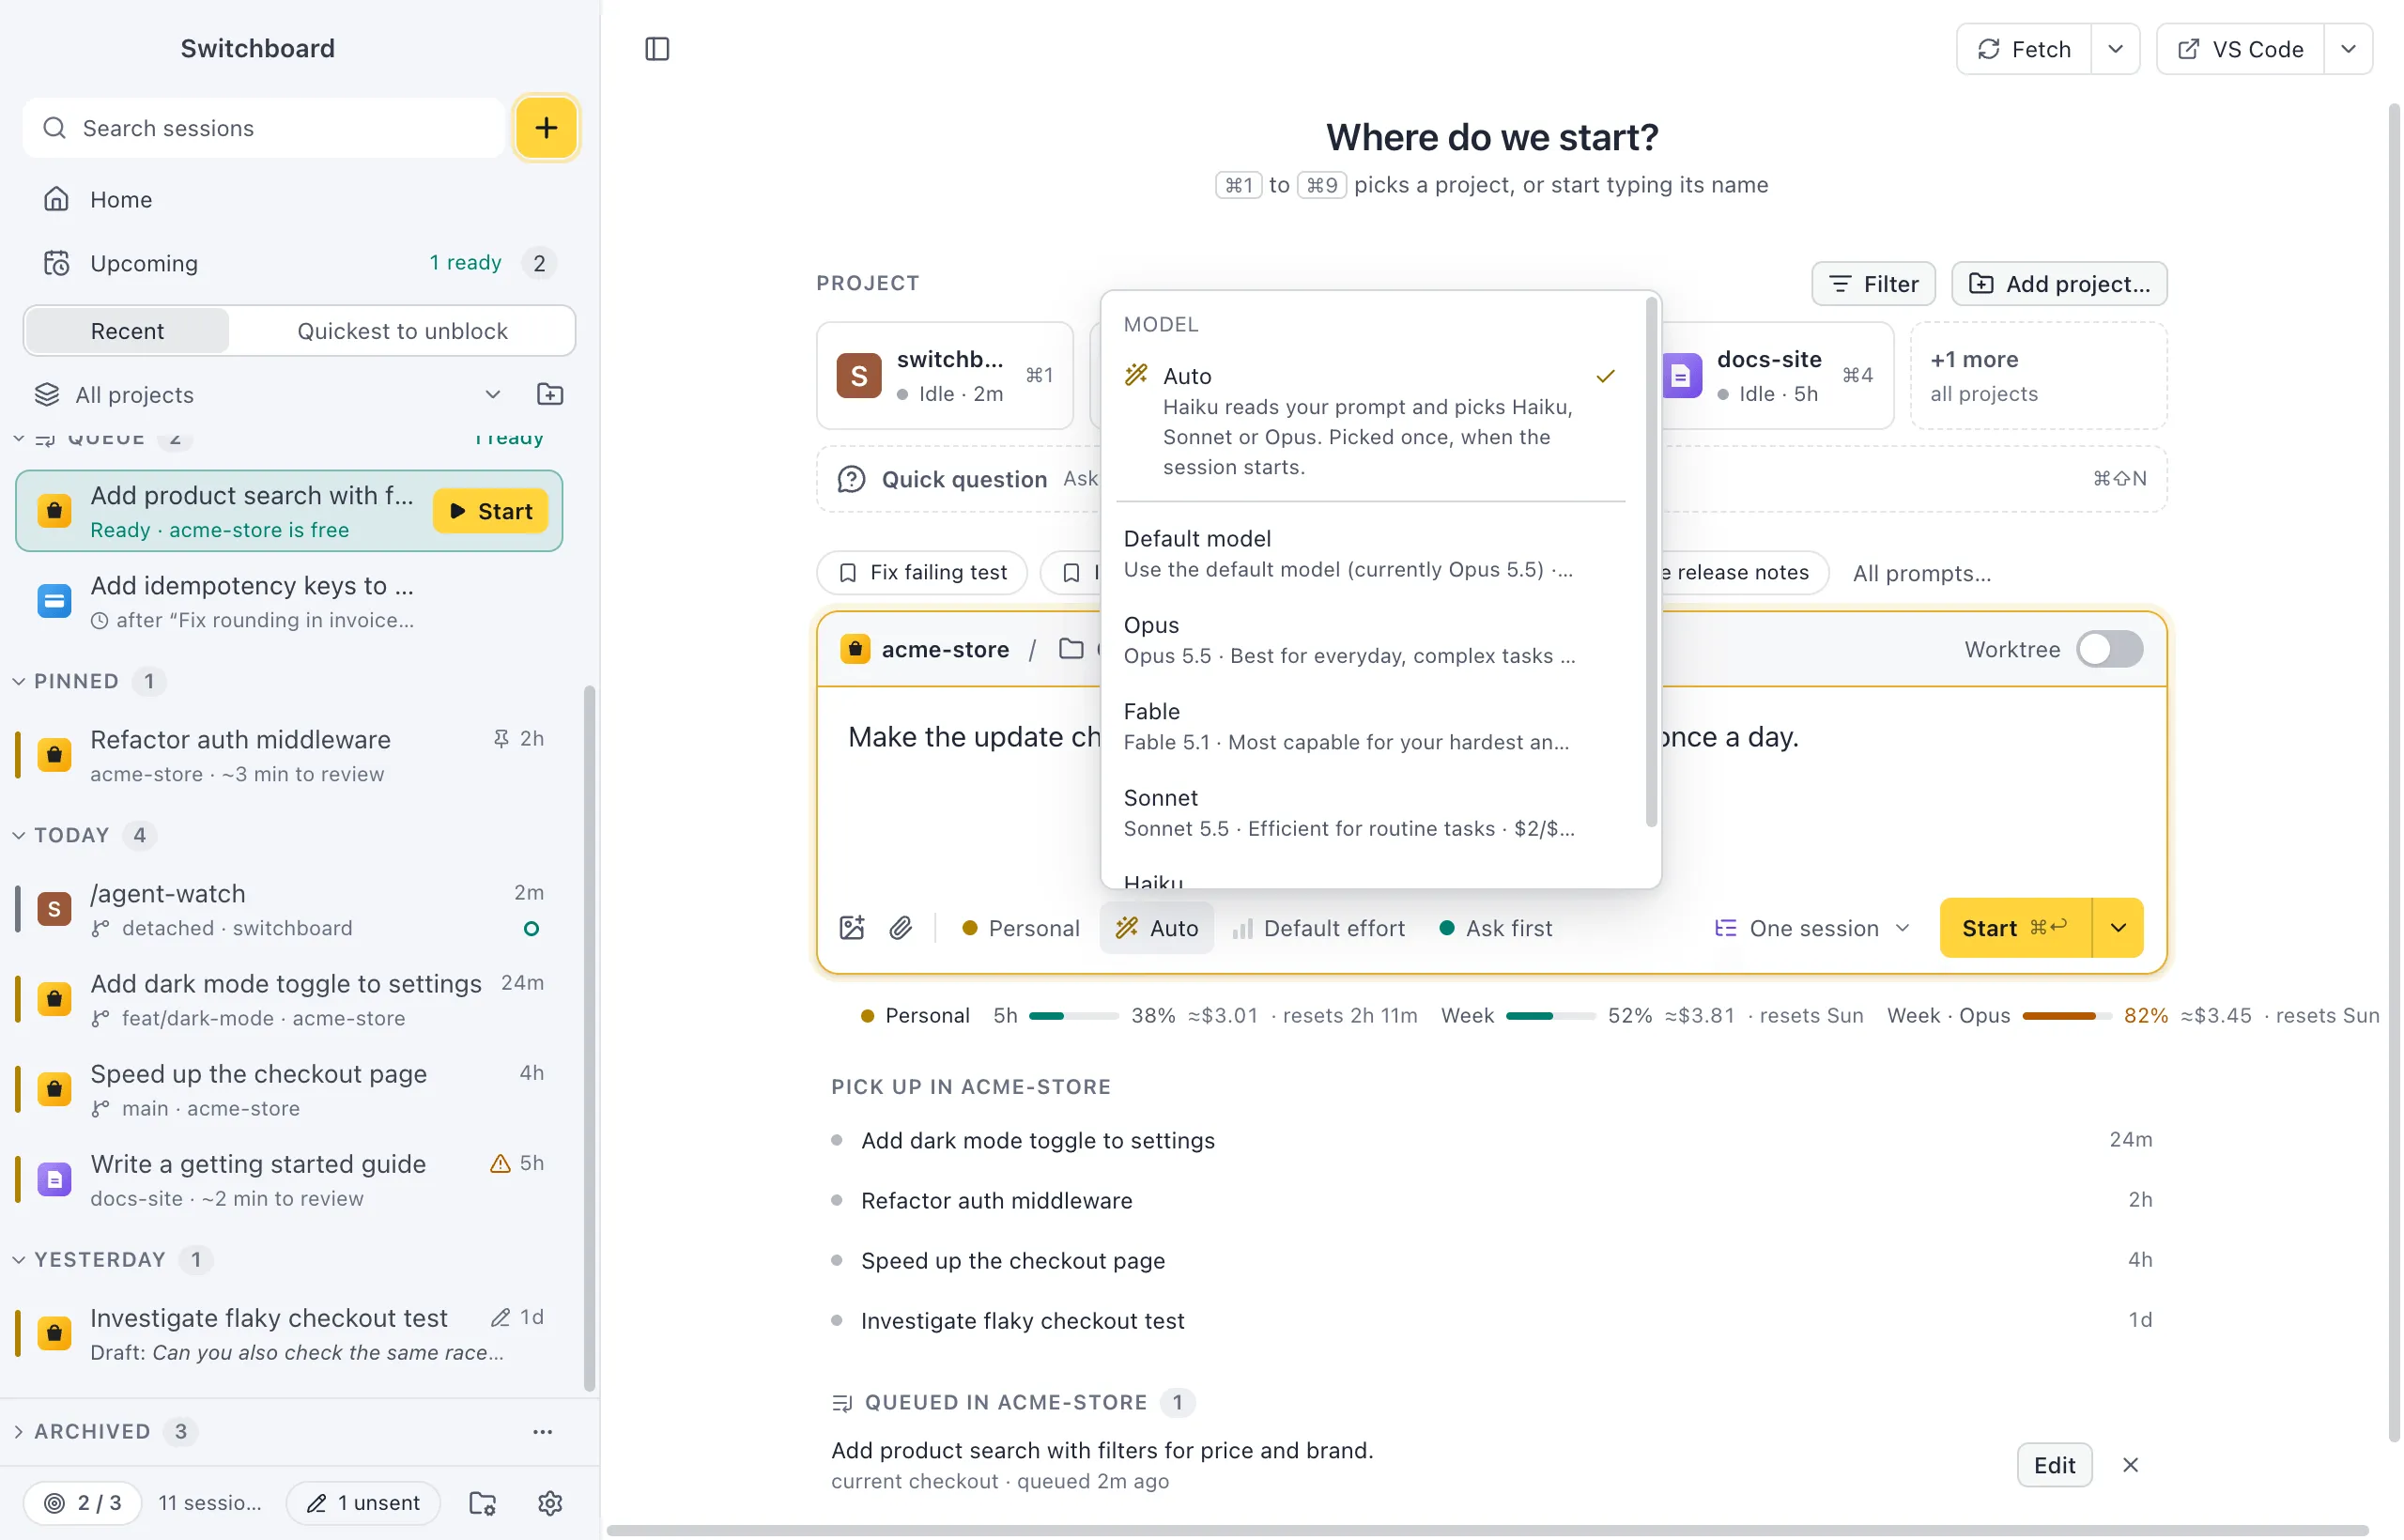Click the running status circle on /agent-watch
The height and width of the screenshot is (1540, 2404).
click(532, 929)
